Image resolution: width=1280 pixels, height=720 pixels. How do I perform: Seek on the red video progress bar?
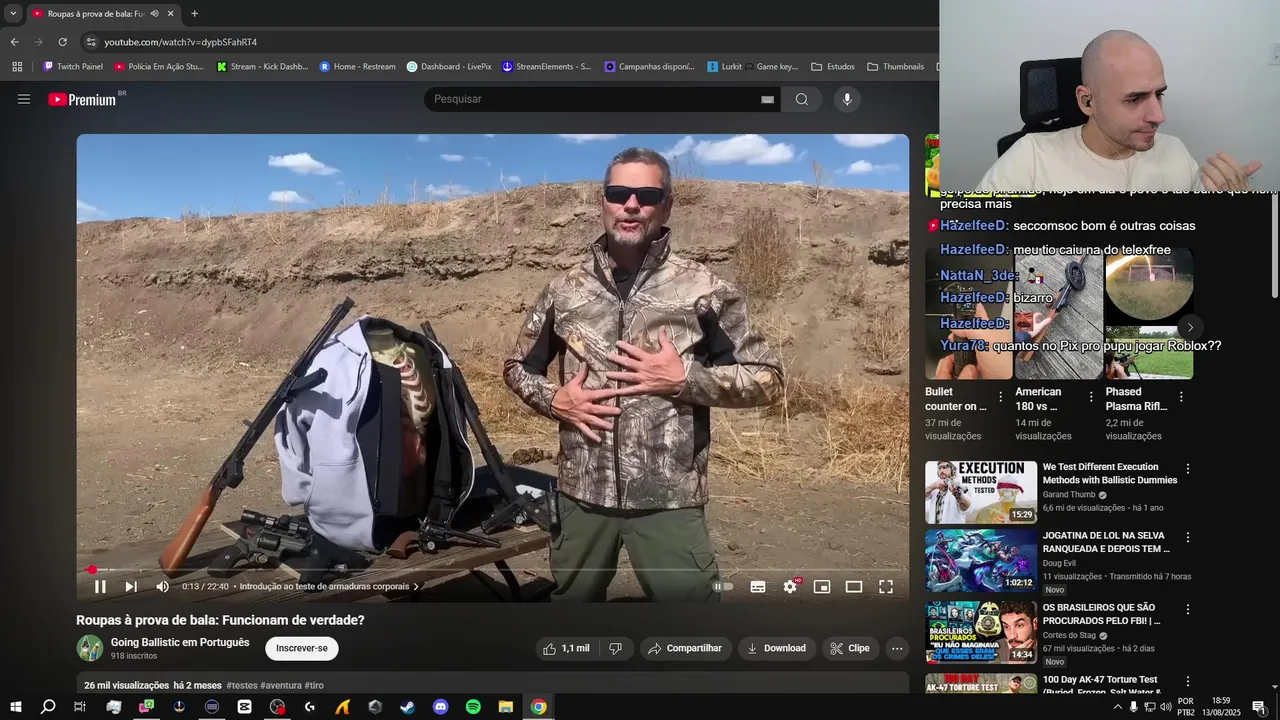[x=493, y=570]
